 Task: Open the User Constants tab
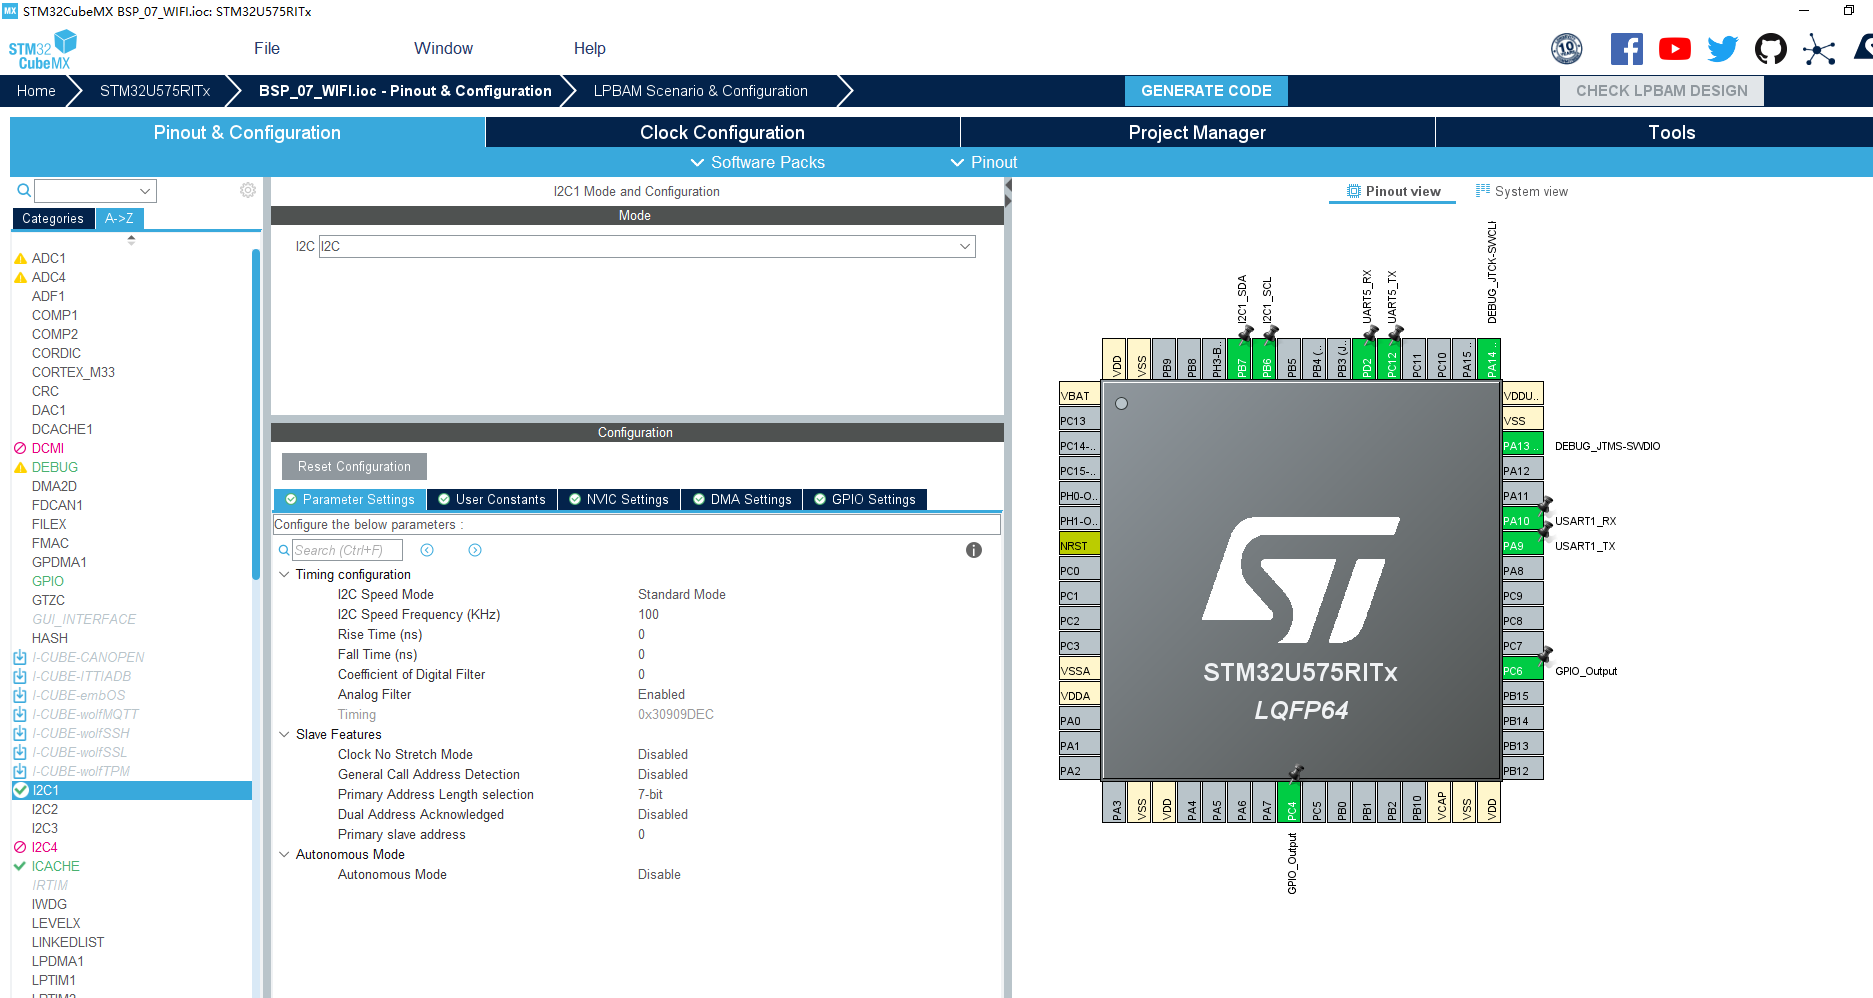tap(492, 499)
